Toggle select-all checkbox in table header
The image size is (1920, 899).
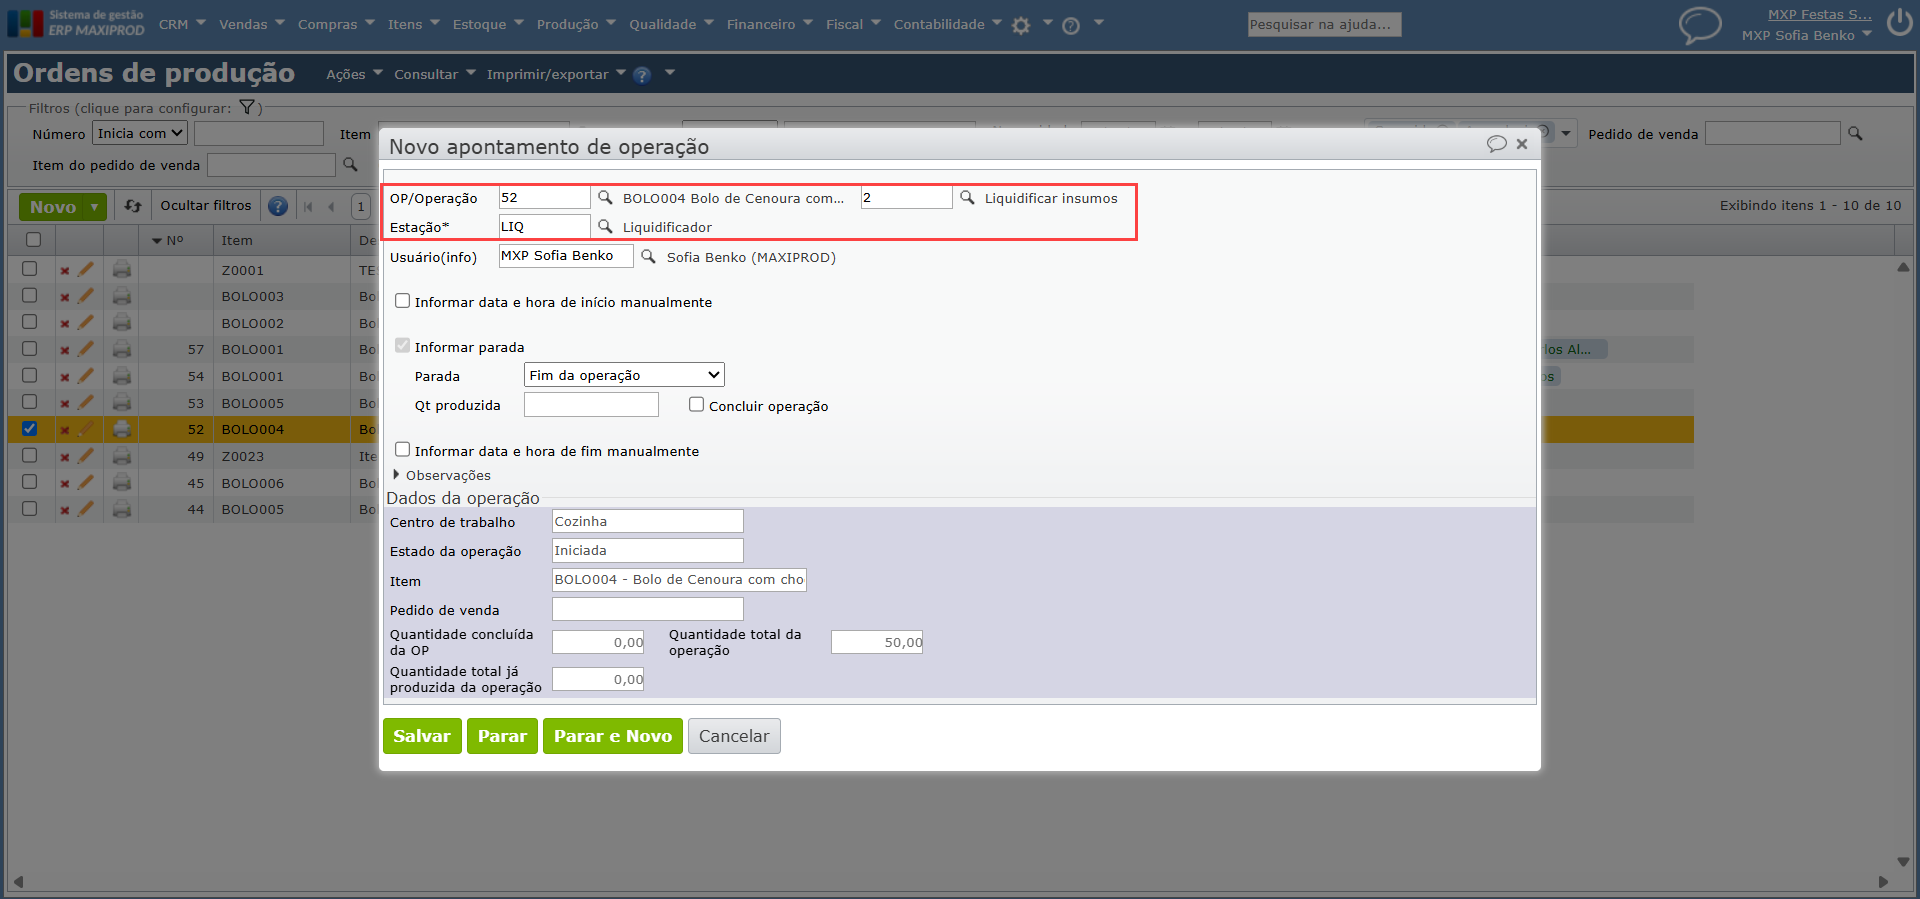click(x=33, y=239)
